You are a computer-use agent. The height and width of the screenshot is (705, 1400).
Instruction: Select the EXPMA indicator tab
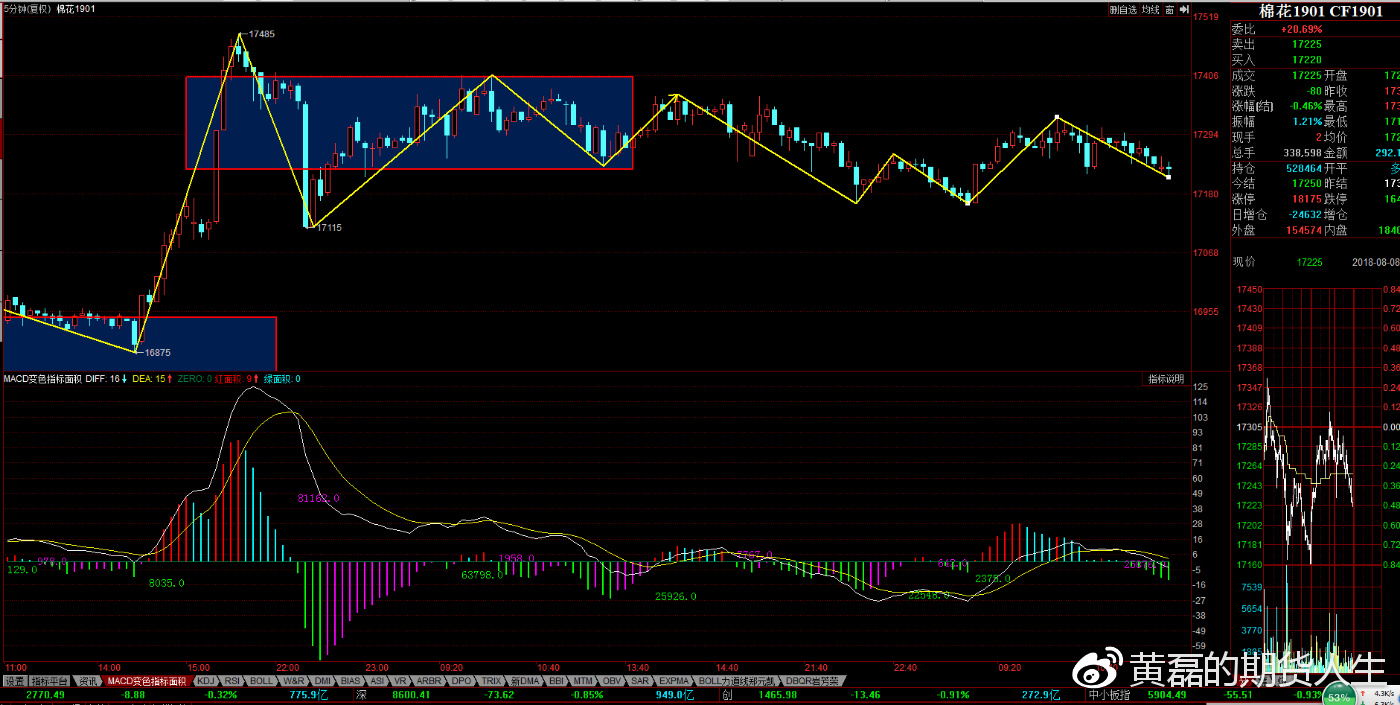coord(674,681)
